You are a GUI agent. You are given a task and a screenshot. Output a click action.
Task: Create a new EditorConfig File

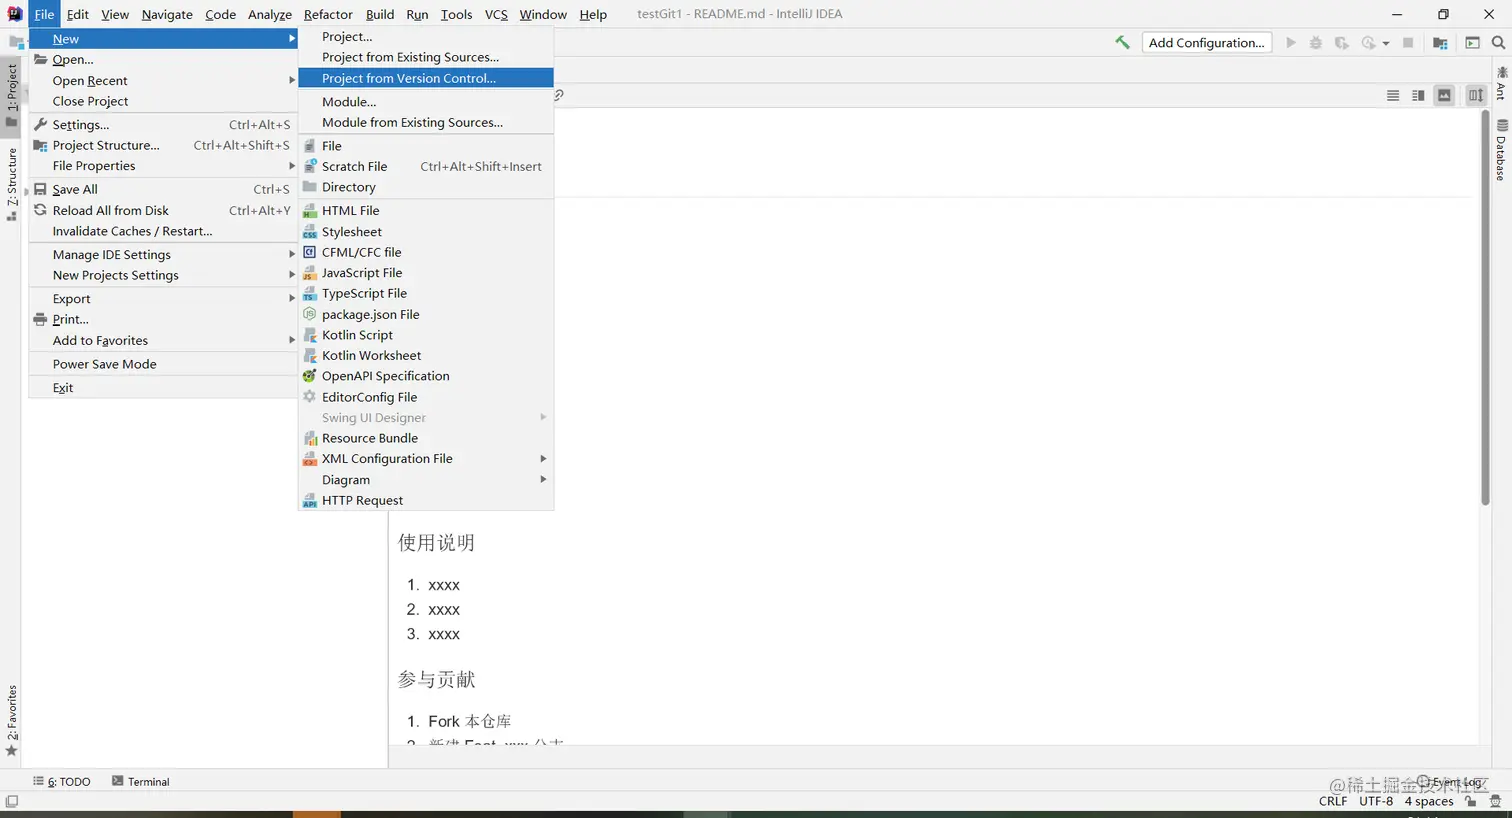[x=426, y=397]
